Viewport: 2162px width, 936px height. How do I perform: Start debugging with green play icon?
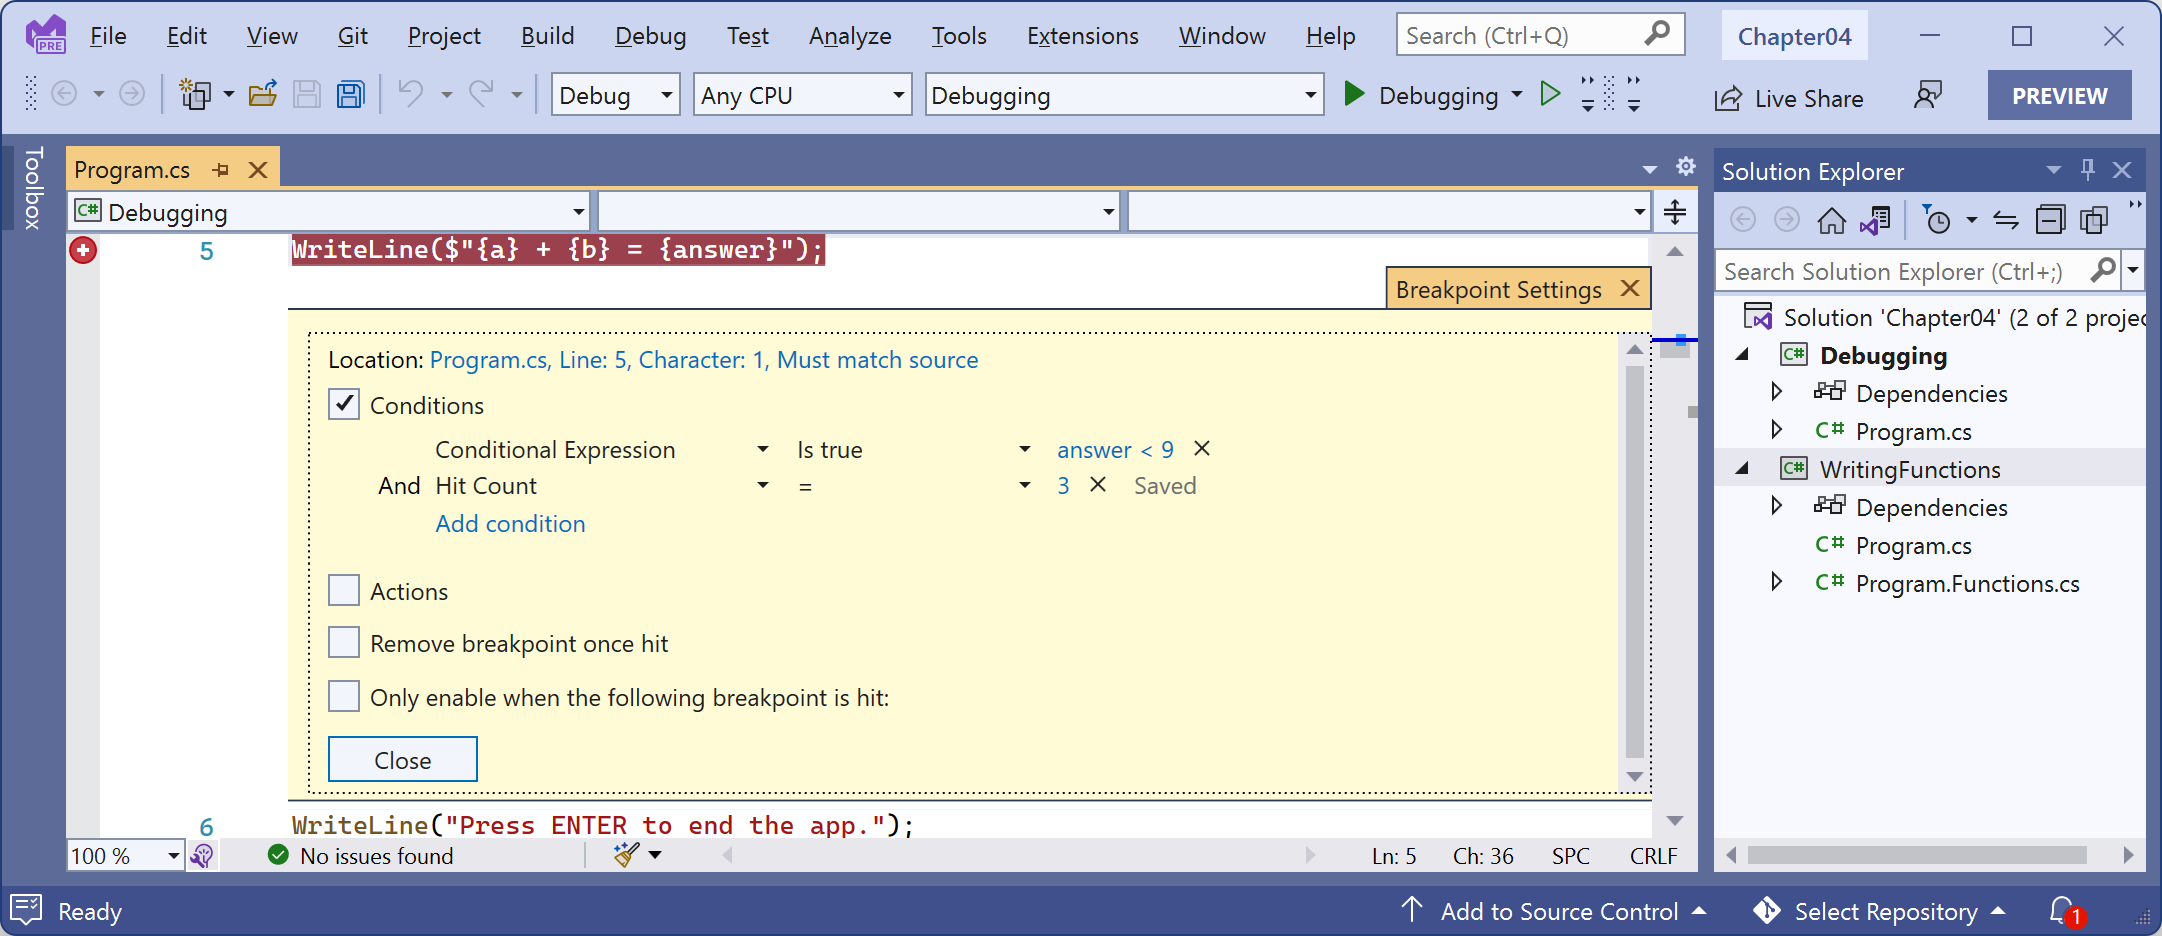pos(1354,94)
